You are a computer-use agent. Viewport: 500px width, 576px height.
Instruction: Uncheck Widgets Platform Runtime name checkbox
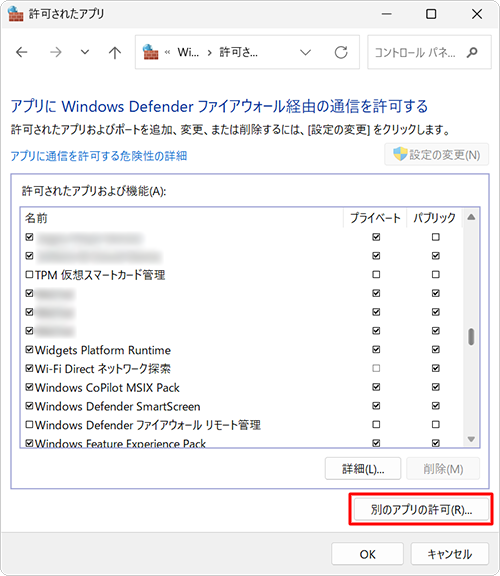29,349
